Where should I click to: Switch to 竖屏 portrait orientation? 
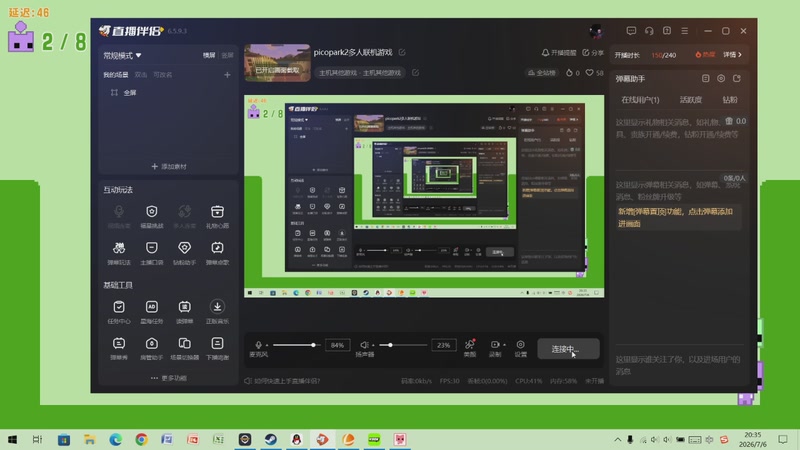tap(227, 55)
